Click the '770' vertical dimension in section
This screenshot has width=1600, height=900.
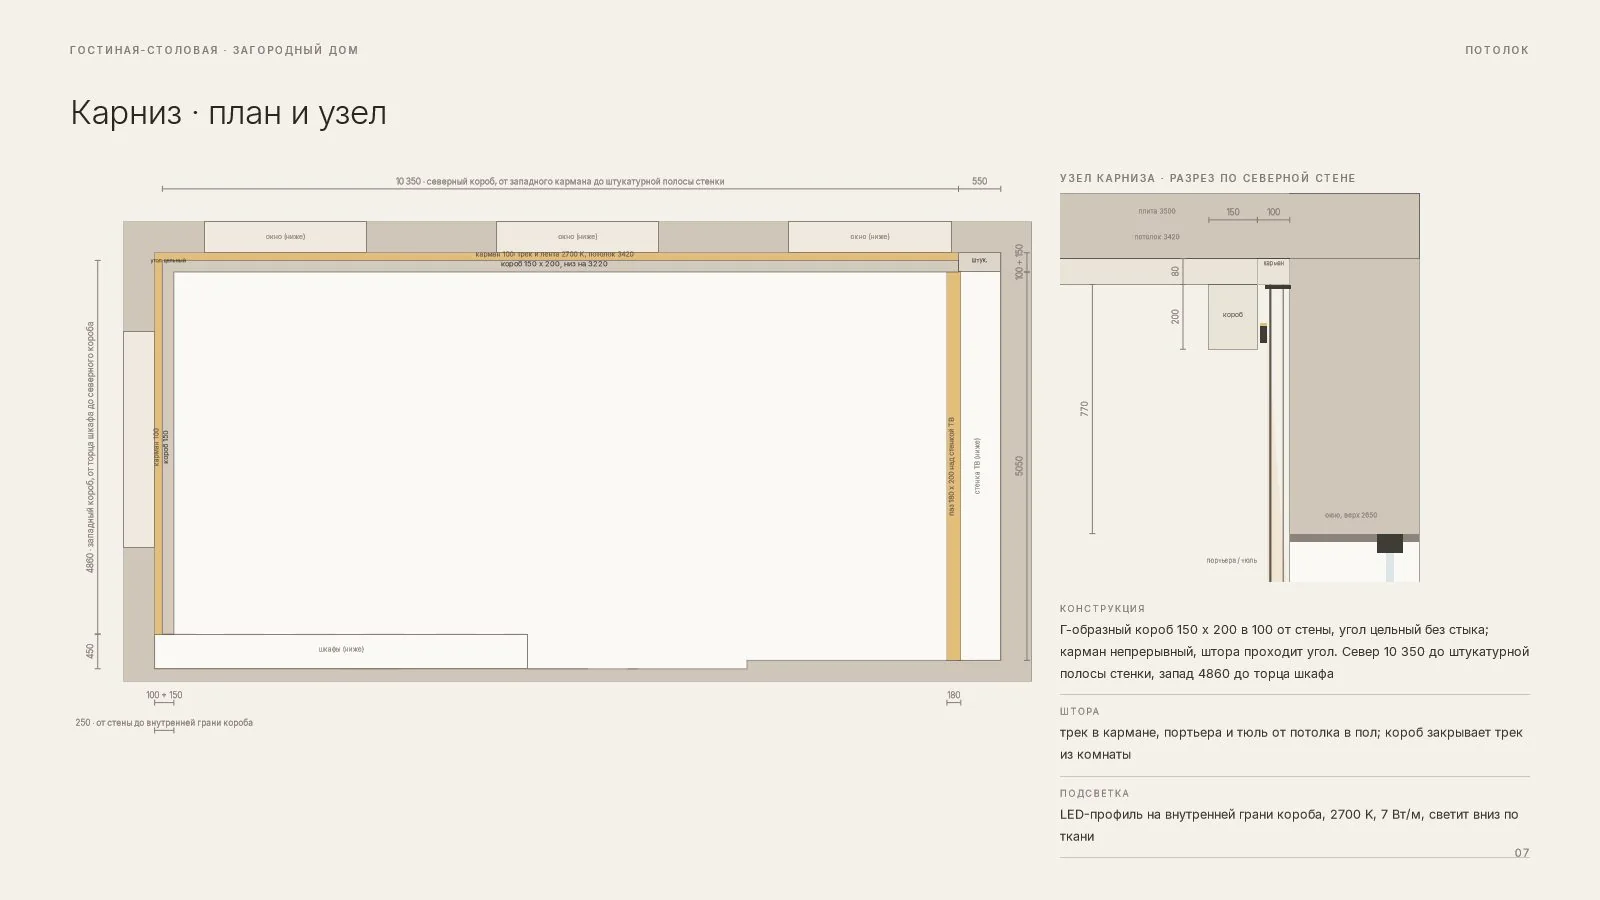pos(1085,409)
